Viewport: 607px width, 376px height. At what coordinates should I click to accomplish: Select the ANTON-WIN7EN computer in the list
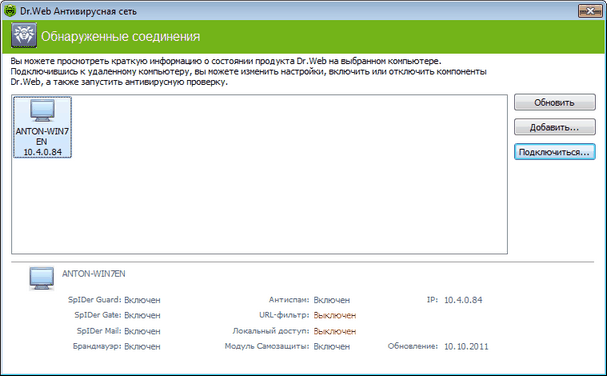[x=42, y=127]
